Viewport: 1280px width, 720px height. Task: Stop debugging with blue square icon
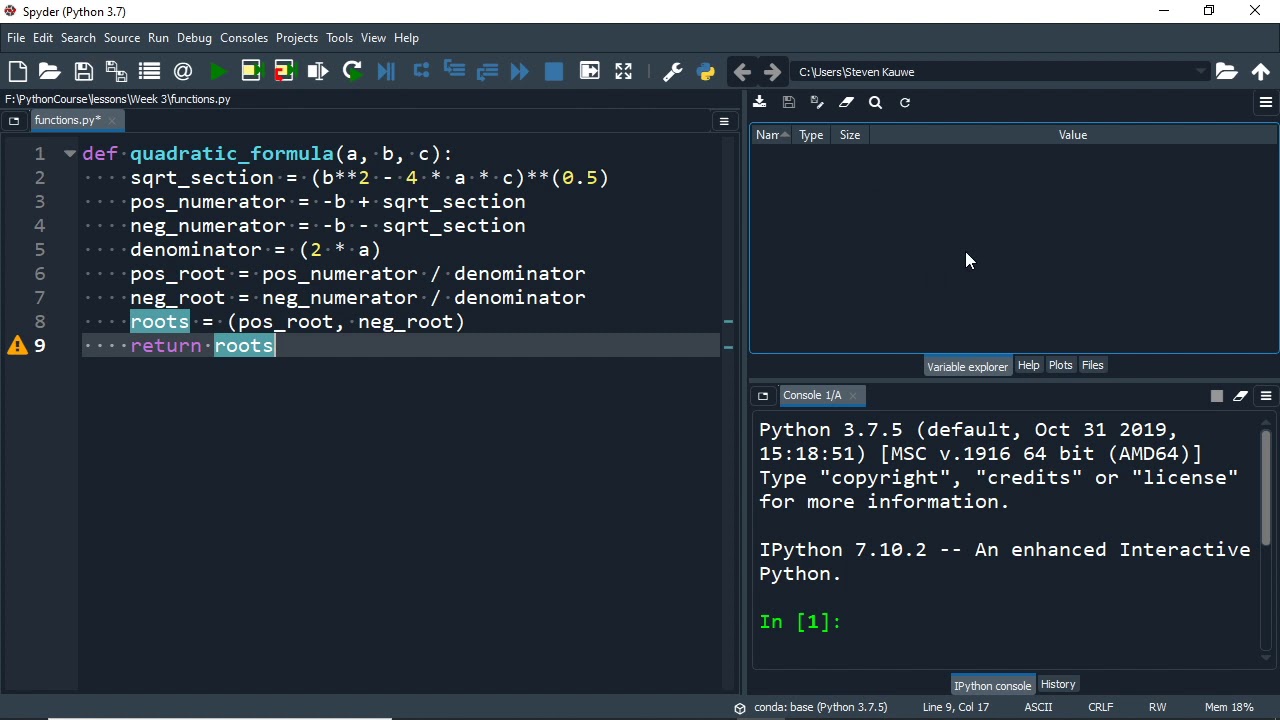554,72
